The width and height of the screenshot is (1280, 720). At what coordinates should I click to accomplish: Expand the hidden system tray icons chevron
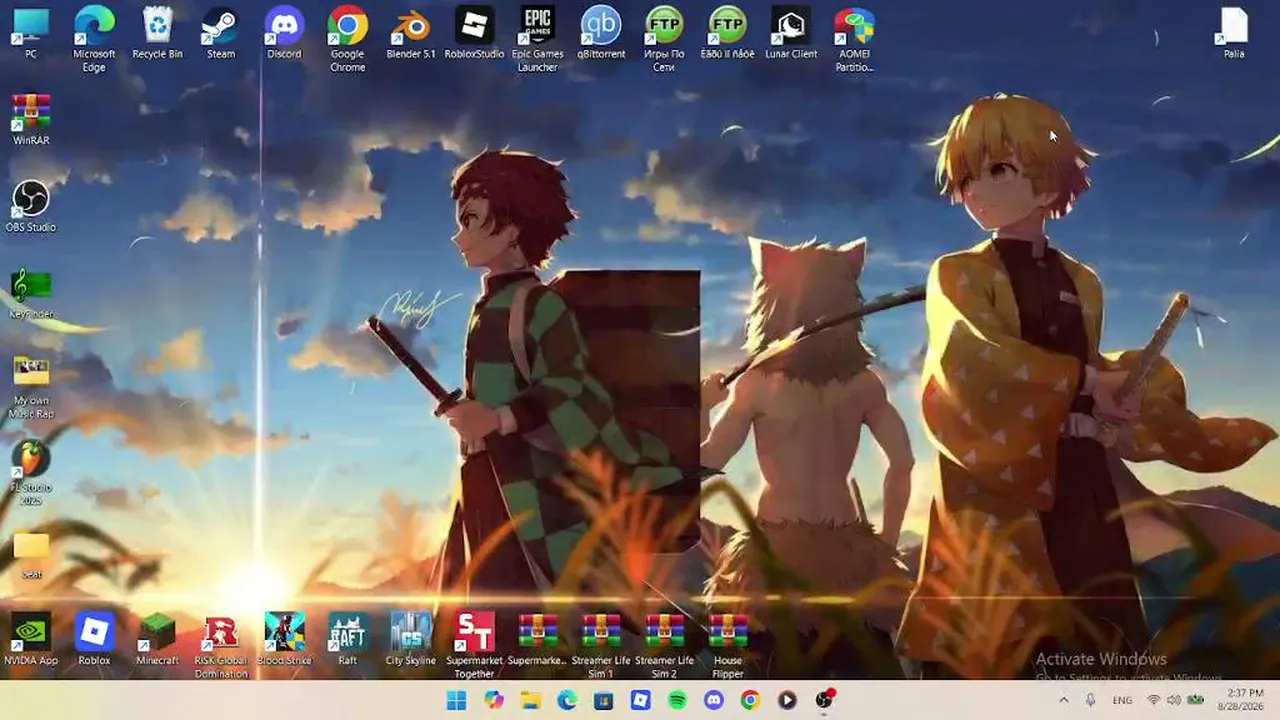[x=1063, y=701]
